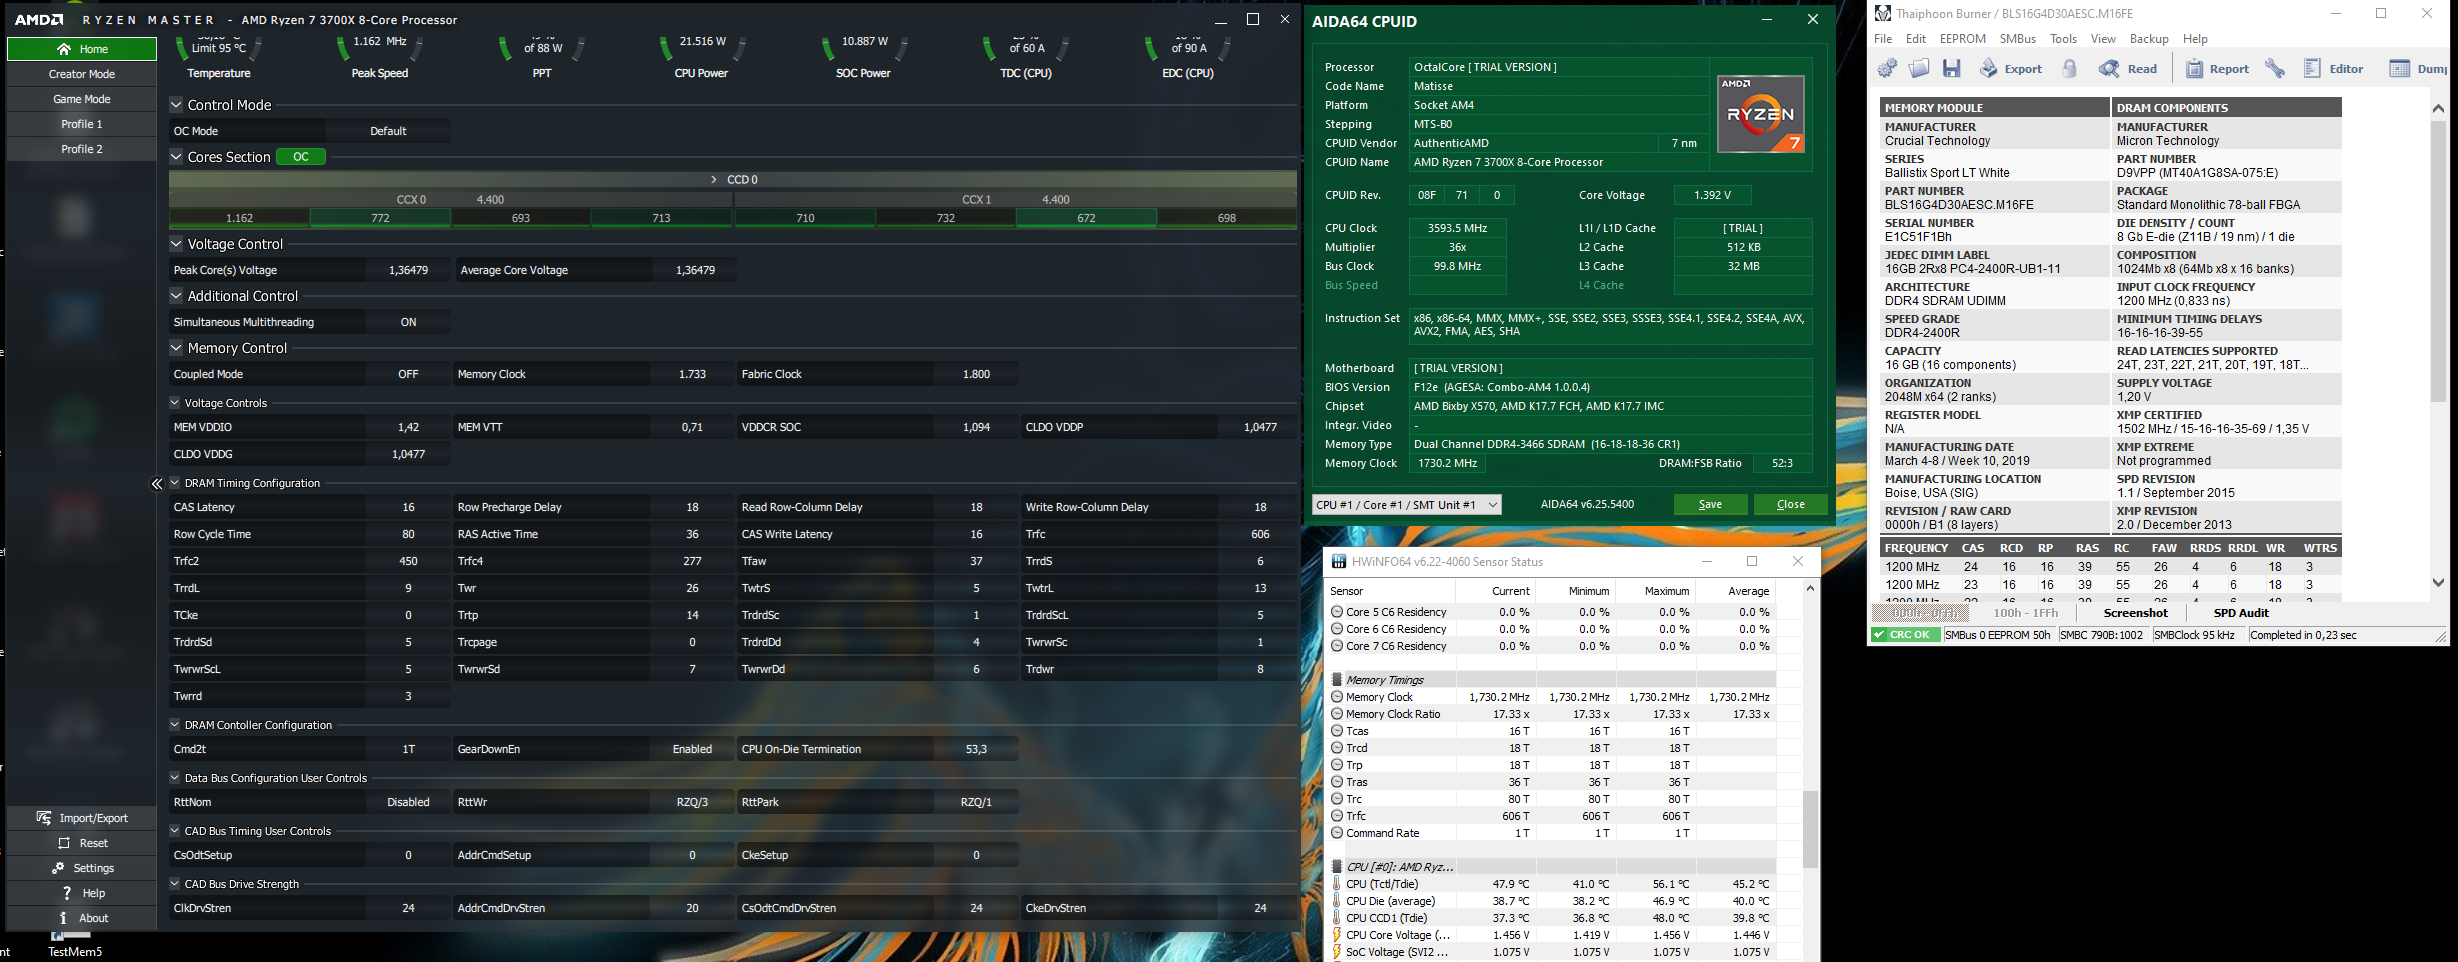The height and width of the screenshot is (962, 2458).
Task: Go to Home in Ryzen Master sidebar
Action: 82,49
